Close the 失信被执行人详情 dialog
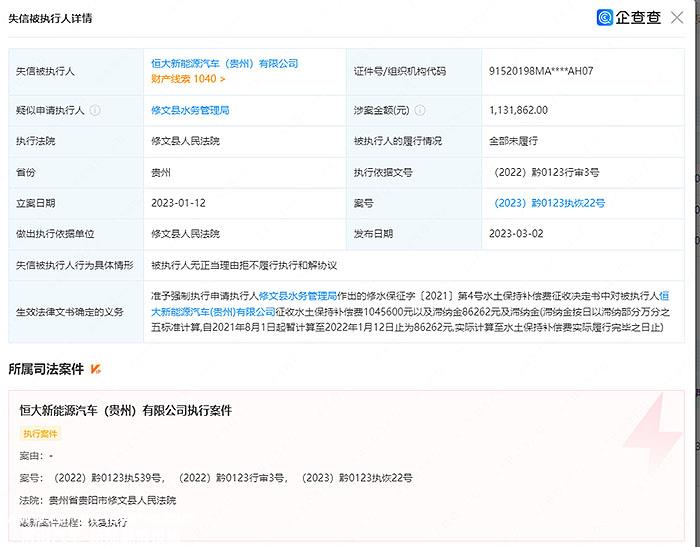Image resolution: width=700 pixels, height=547 pixels. pyautogui.click(x=677, y=18)
